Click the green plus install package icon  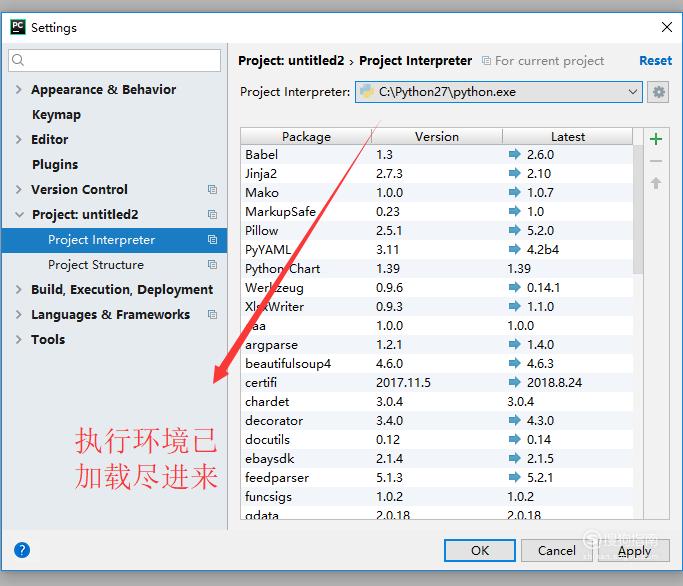point(656,139)
